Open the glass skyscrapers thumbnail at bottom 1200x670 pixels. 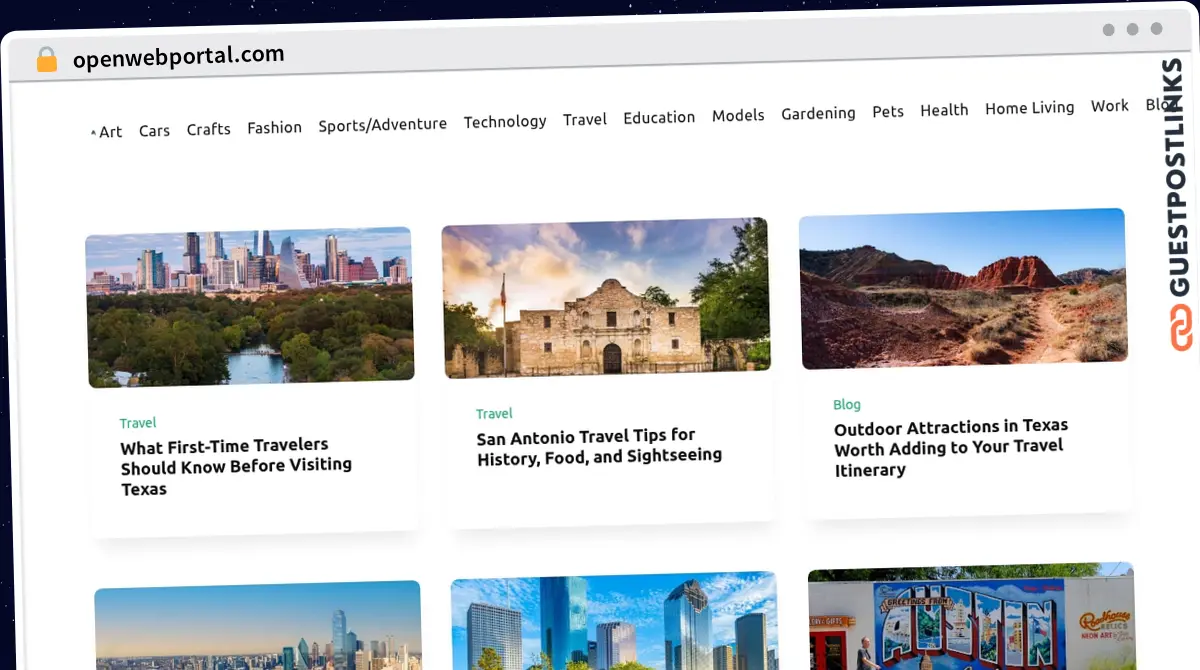point(615,620)
